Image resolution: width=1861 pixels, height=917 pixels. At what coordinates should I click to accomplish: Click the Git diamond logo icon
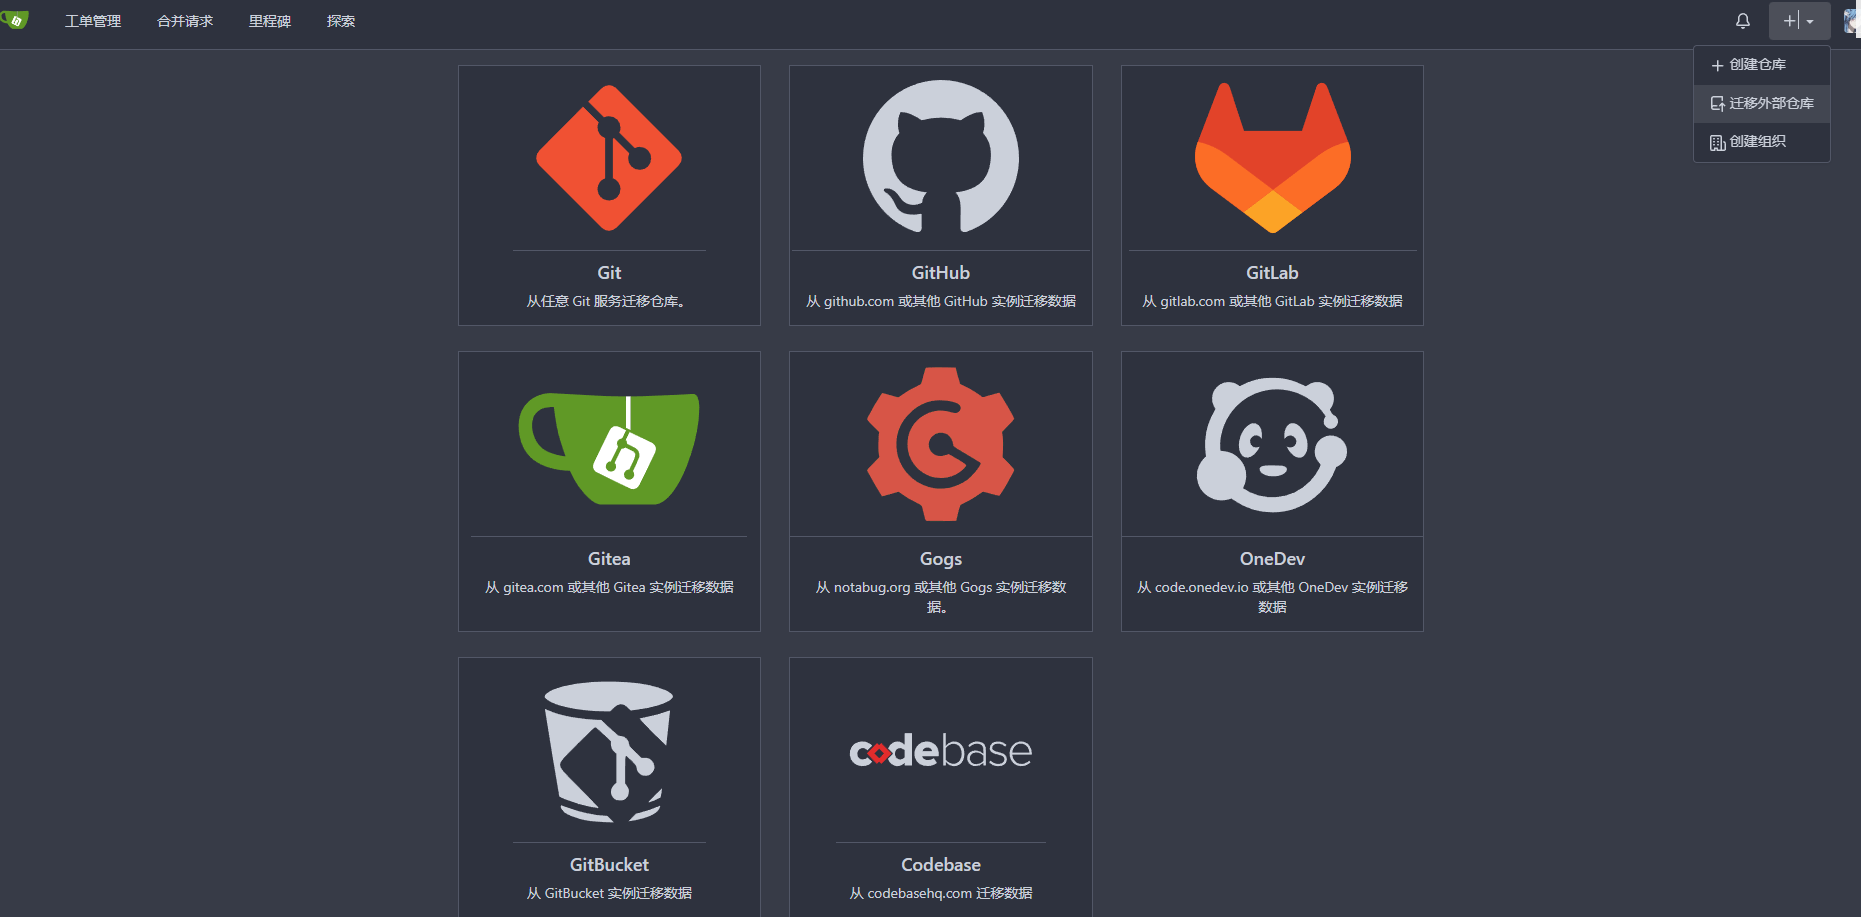coord(609,158)
